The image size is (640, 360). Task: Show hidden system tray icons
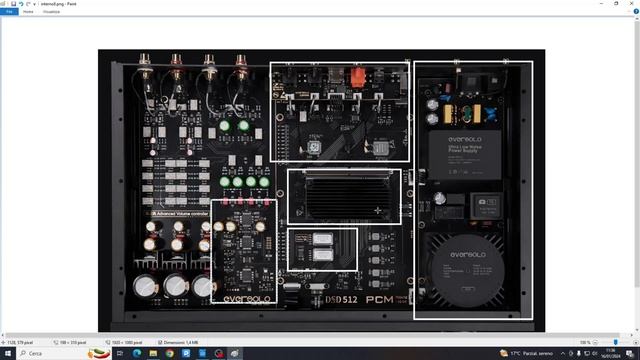[x=563, y=353]
